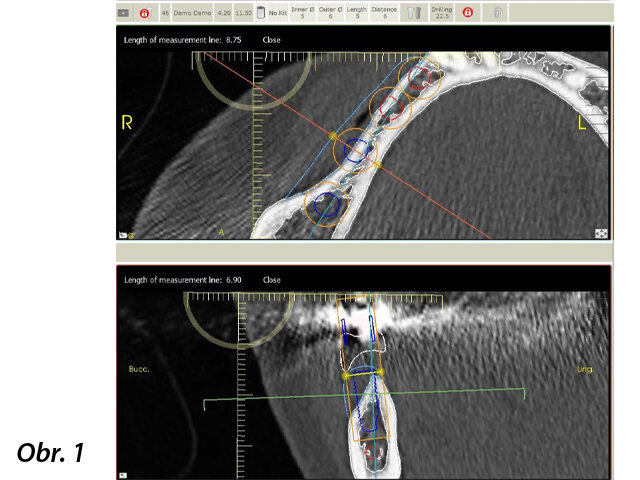
Task: Click the first red lock icon in toolbar
Action: click(x=145, y=13)
